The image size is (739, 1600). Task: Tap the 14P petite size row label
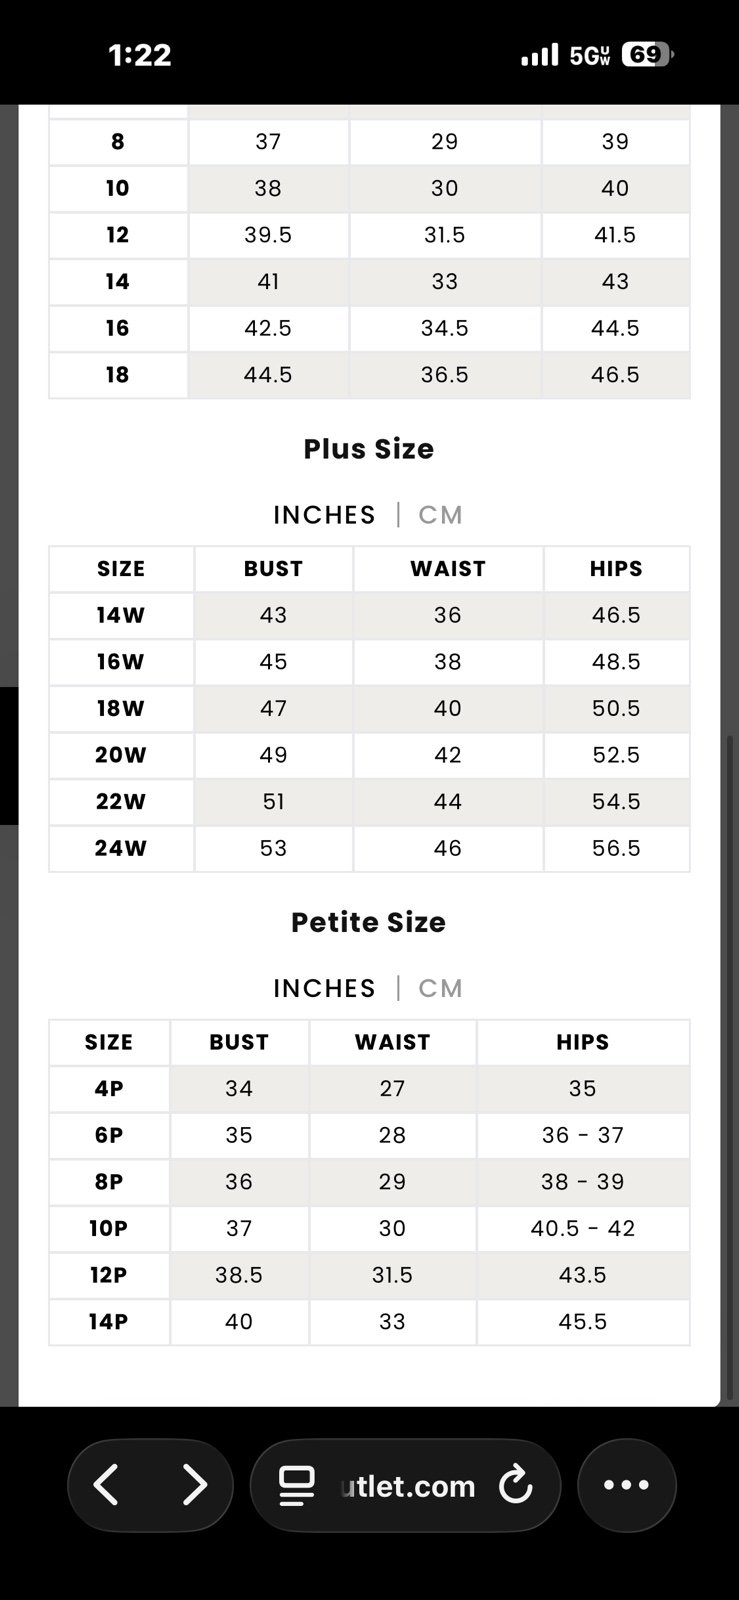[x=109, y=1321]
